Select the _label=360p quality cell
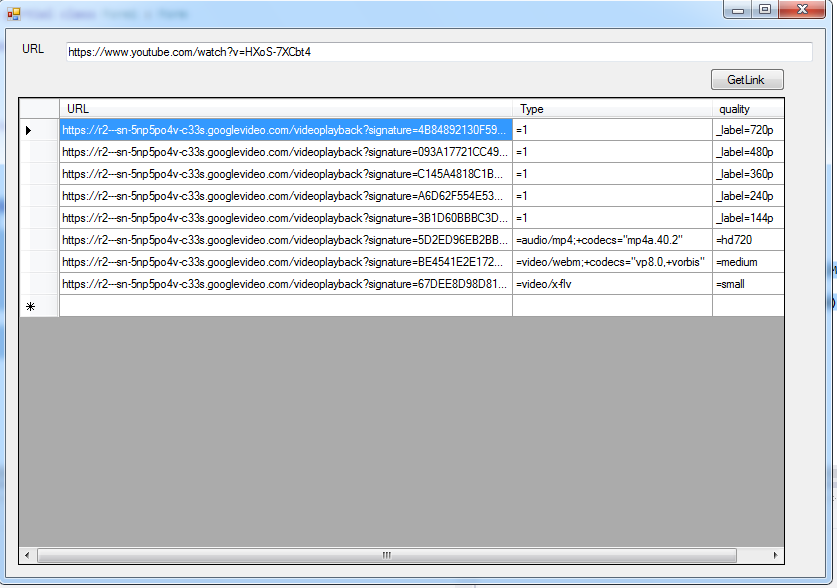 pos(748,174)
